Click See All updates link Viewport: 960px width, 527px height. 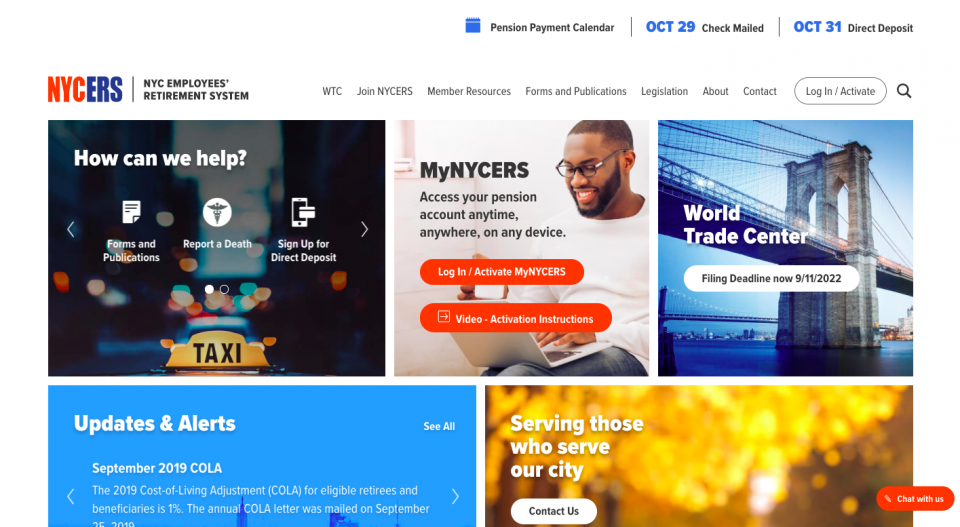point(439,427)
